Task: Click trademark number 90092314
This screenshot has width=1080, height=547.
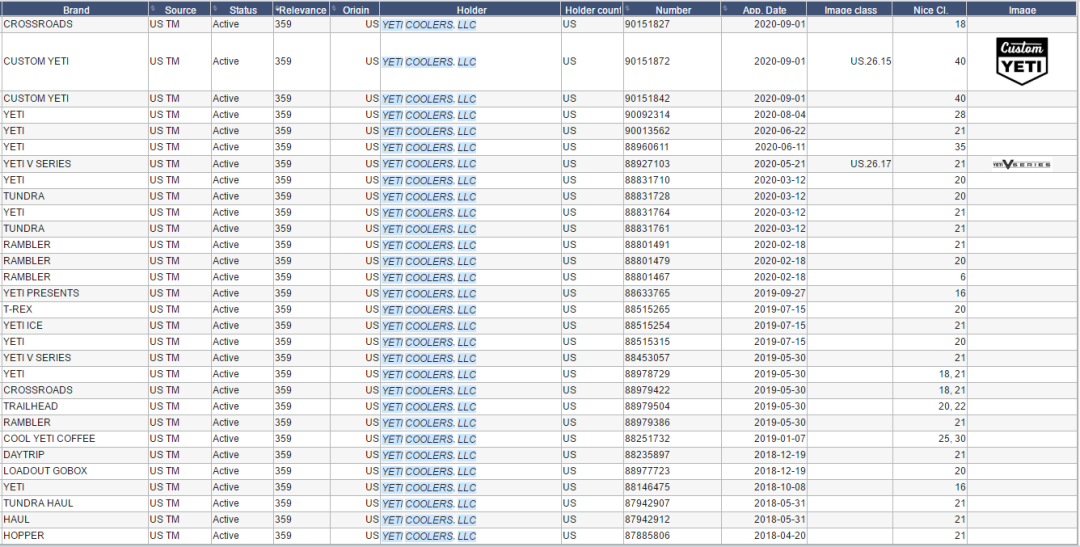Action: [x=647, y=115]
